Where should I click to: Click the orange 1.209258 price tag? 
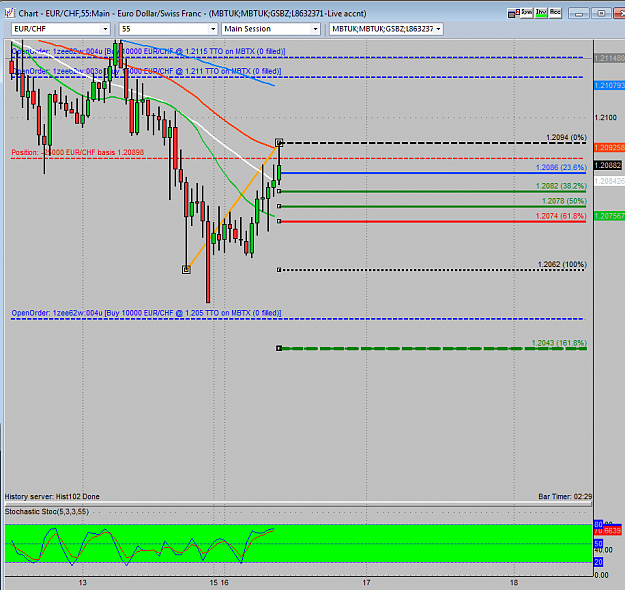(x=609, y=148)
